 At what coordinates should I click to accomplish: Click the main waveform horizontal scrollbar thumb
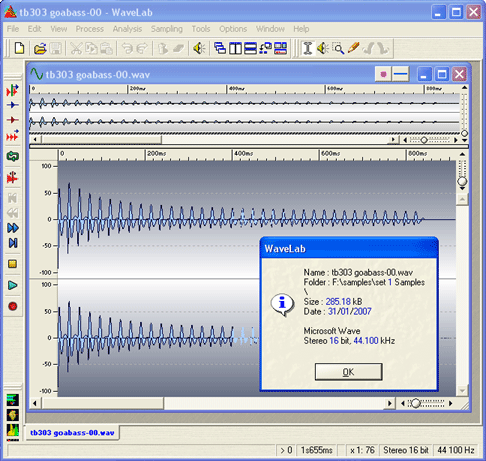103,403
